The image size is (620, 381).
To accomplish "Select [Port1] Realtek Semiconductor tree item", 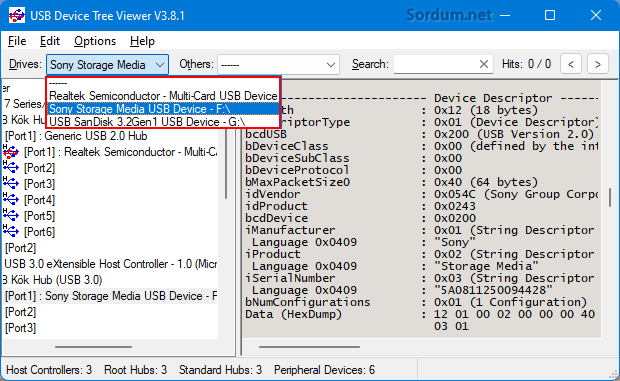I will 121,152.
